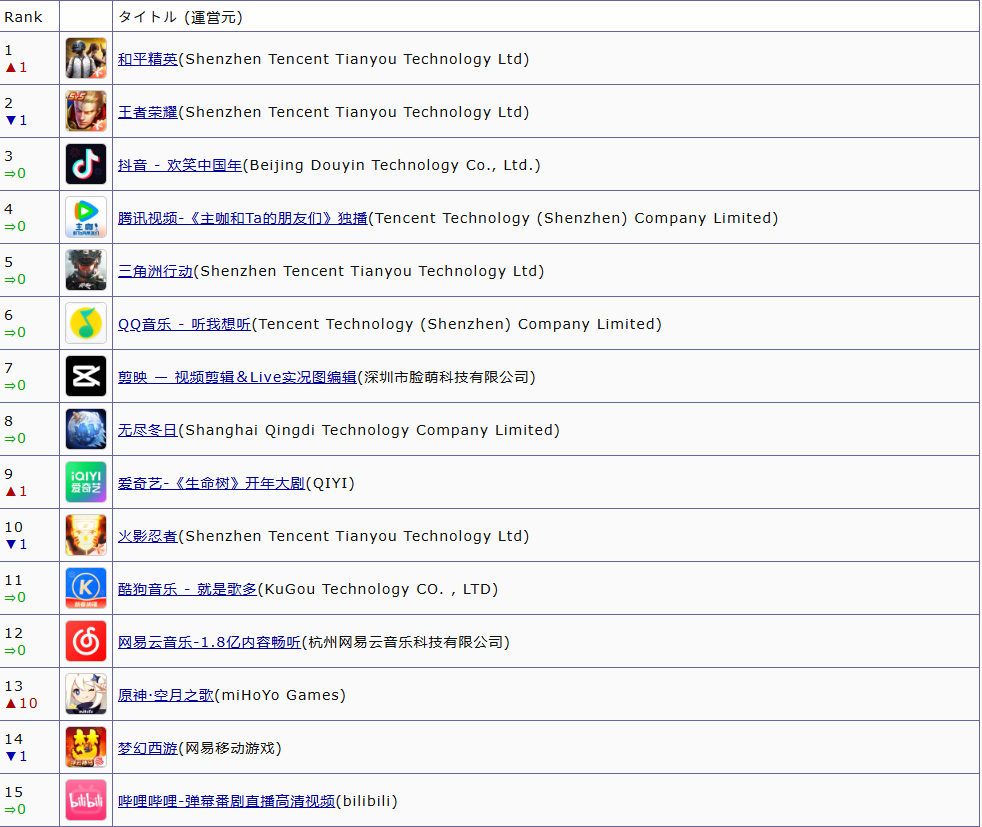
Task: Click the 酷狗音乐 blue K icon
Action: pos(86,588)
